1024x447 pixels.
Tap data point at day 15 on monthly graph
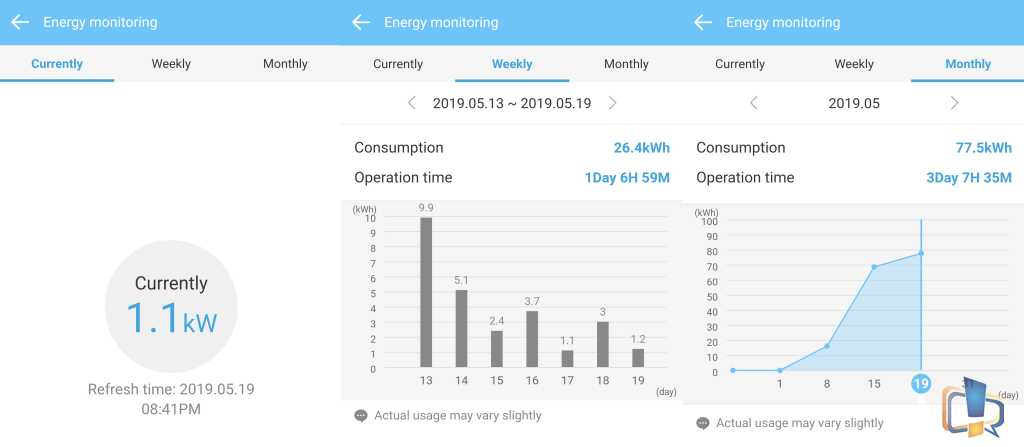coord(874,267)
